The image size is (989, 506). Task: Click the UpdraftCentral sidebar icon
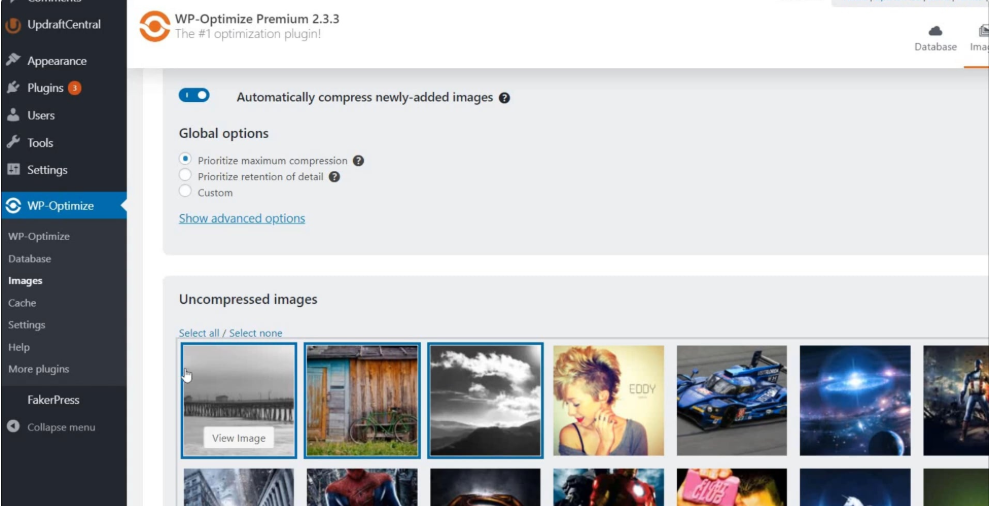(13, 26)
